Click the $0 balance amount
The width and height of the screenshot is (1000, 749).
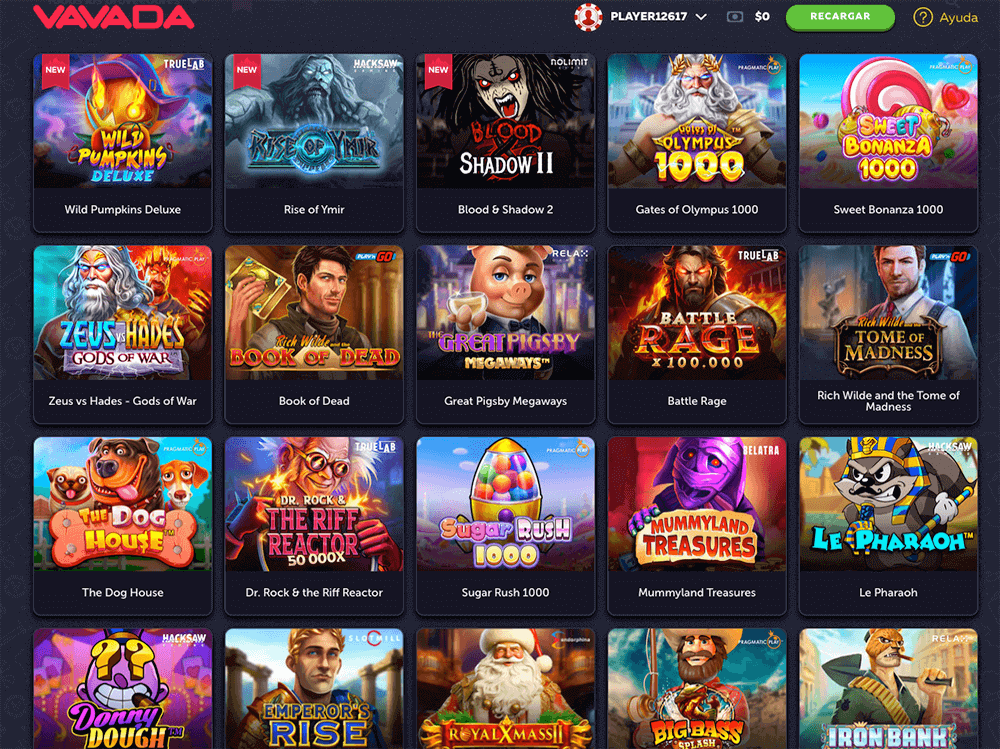762,17
